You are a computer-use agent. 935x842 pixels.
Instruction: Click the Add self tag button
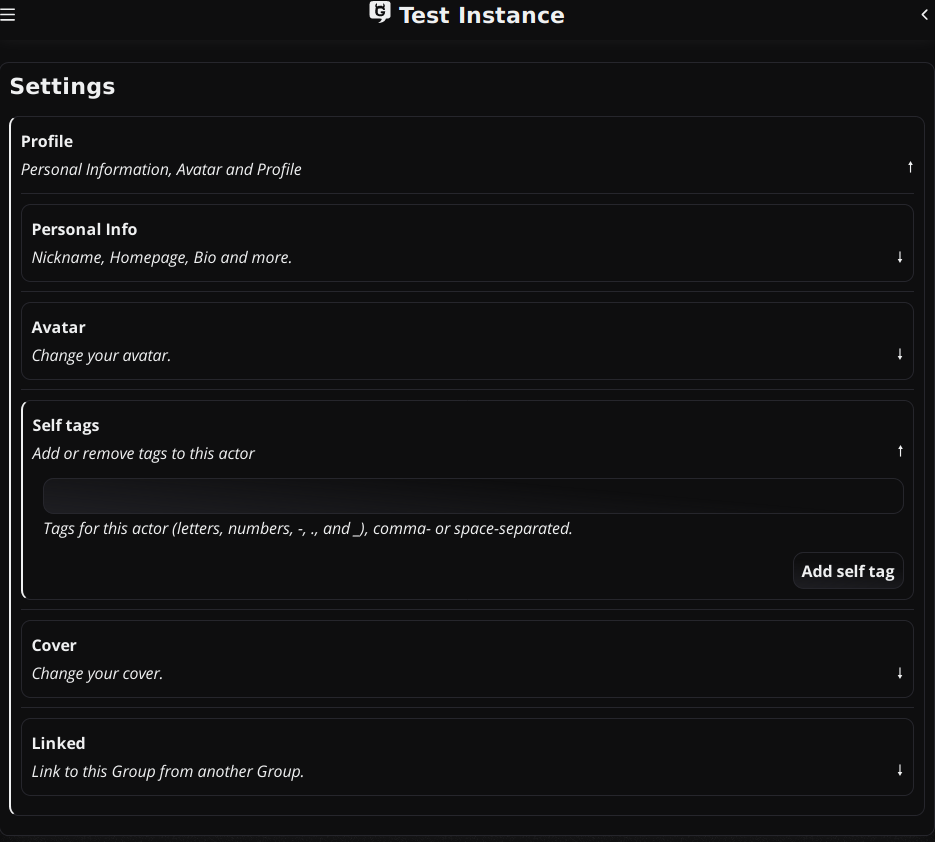tap(848, 571)
